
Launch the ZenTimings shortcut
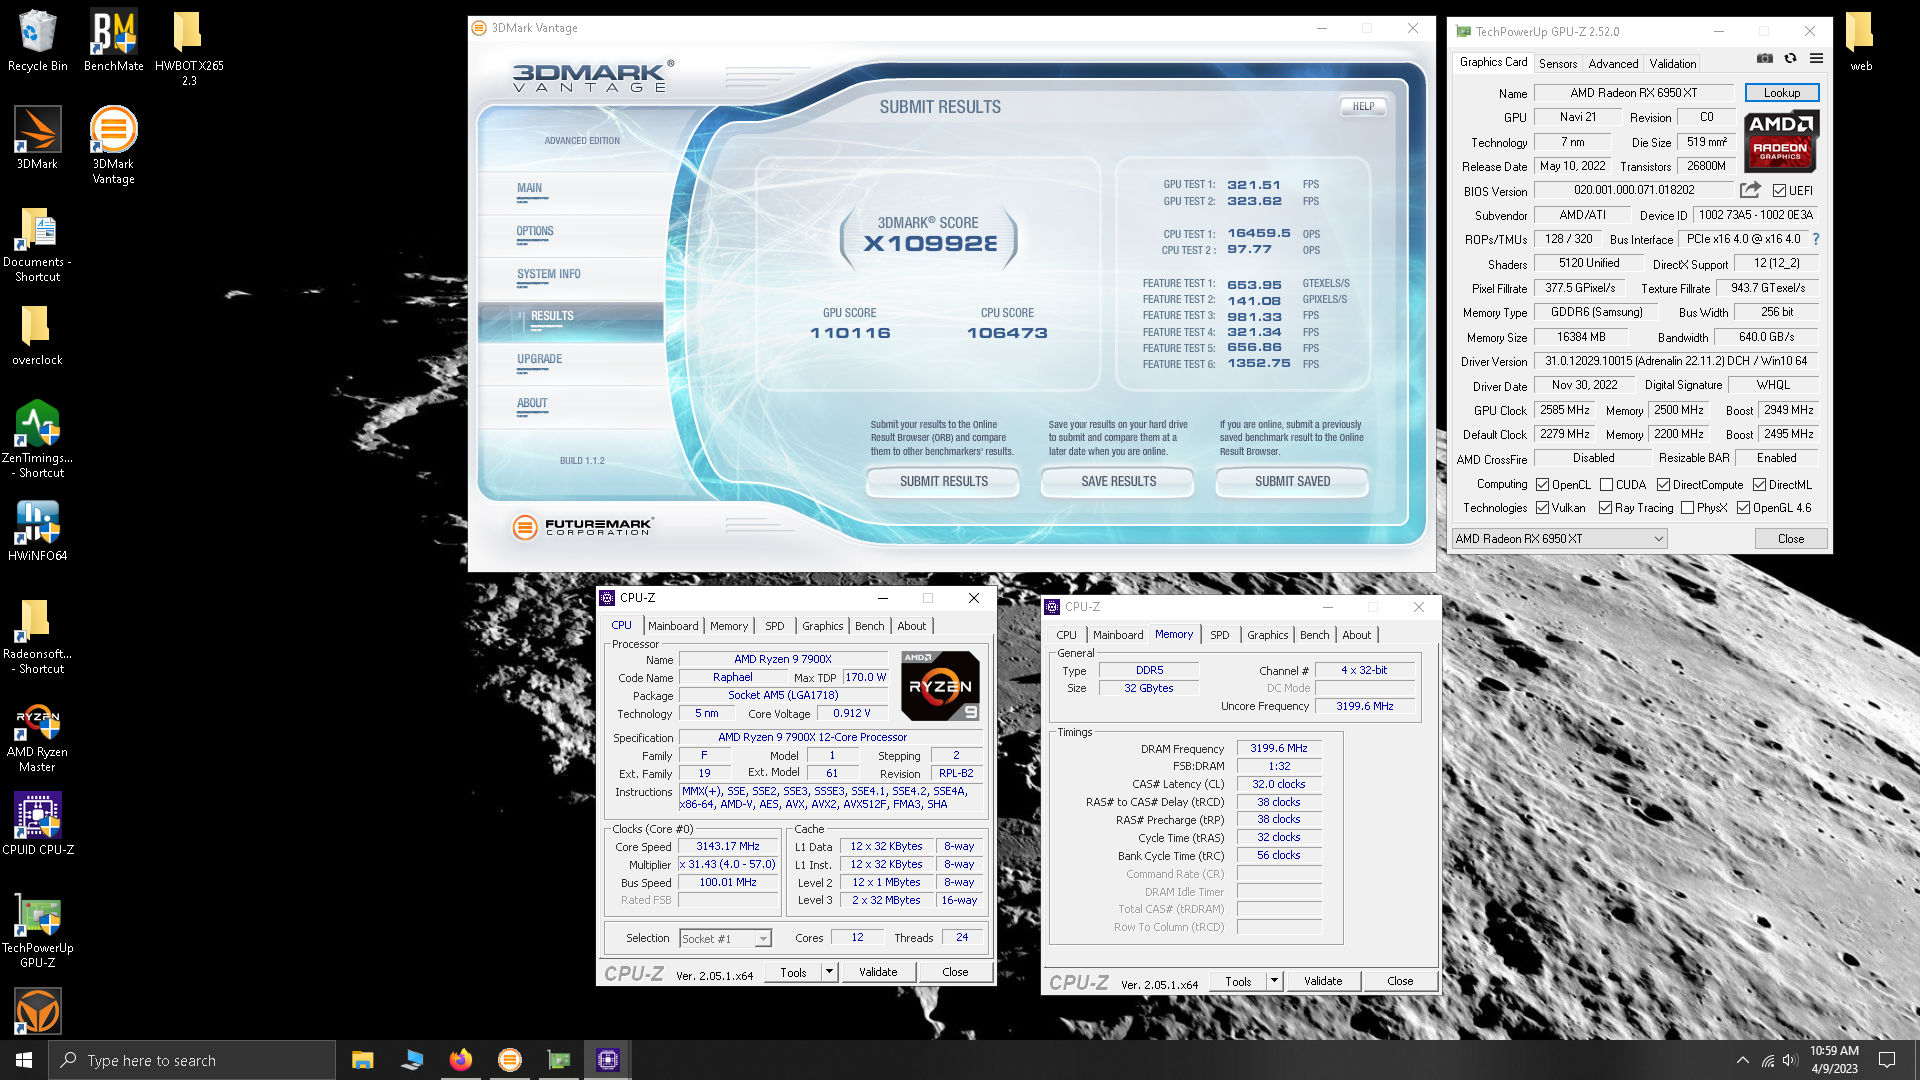click(37, 438)
